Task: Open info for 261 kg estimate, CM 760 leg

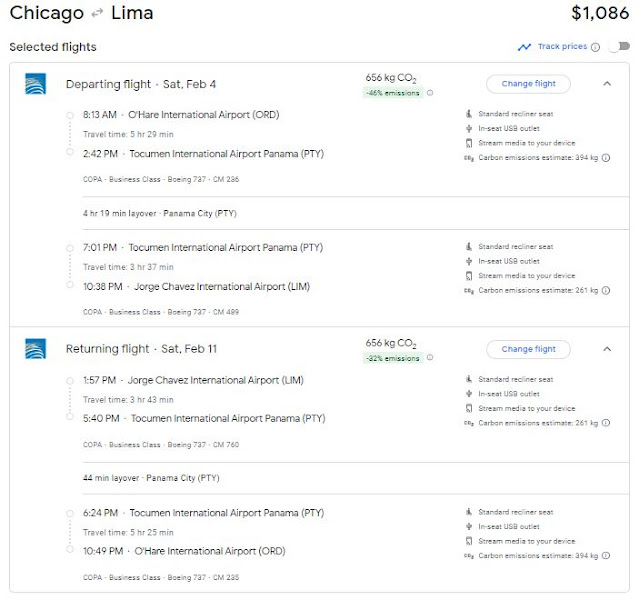Action: pyautogui.click(x=606, y=423)
